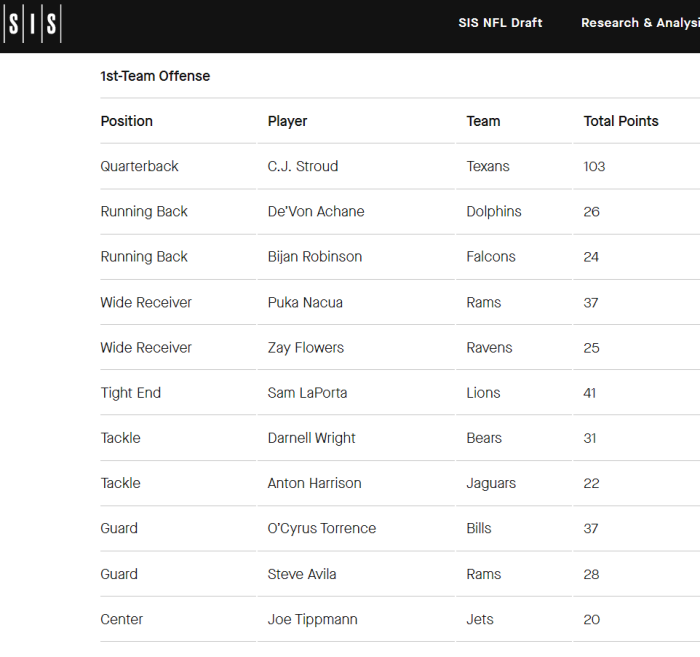Click on Puka Nacua's name
The height and width of the screenshot is (657, 700).
click(305, 302)
